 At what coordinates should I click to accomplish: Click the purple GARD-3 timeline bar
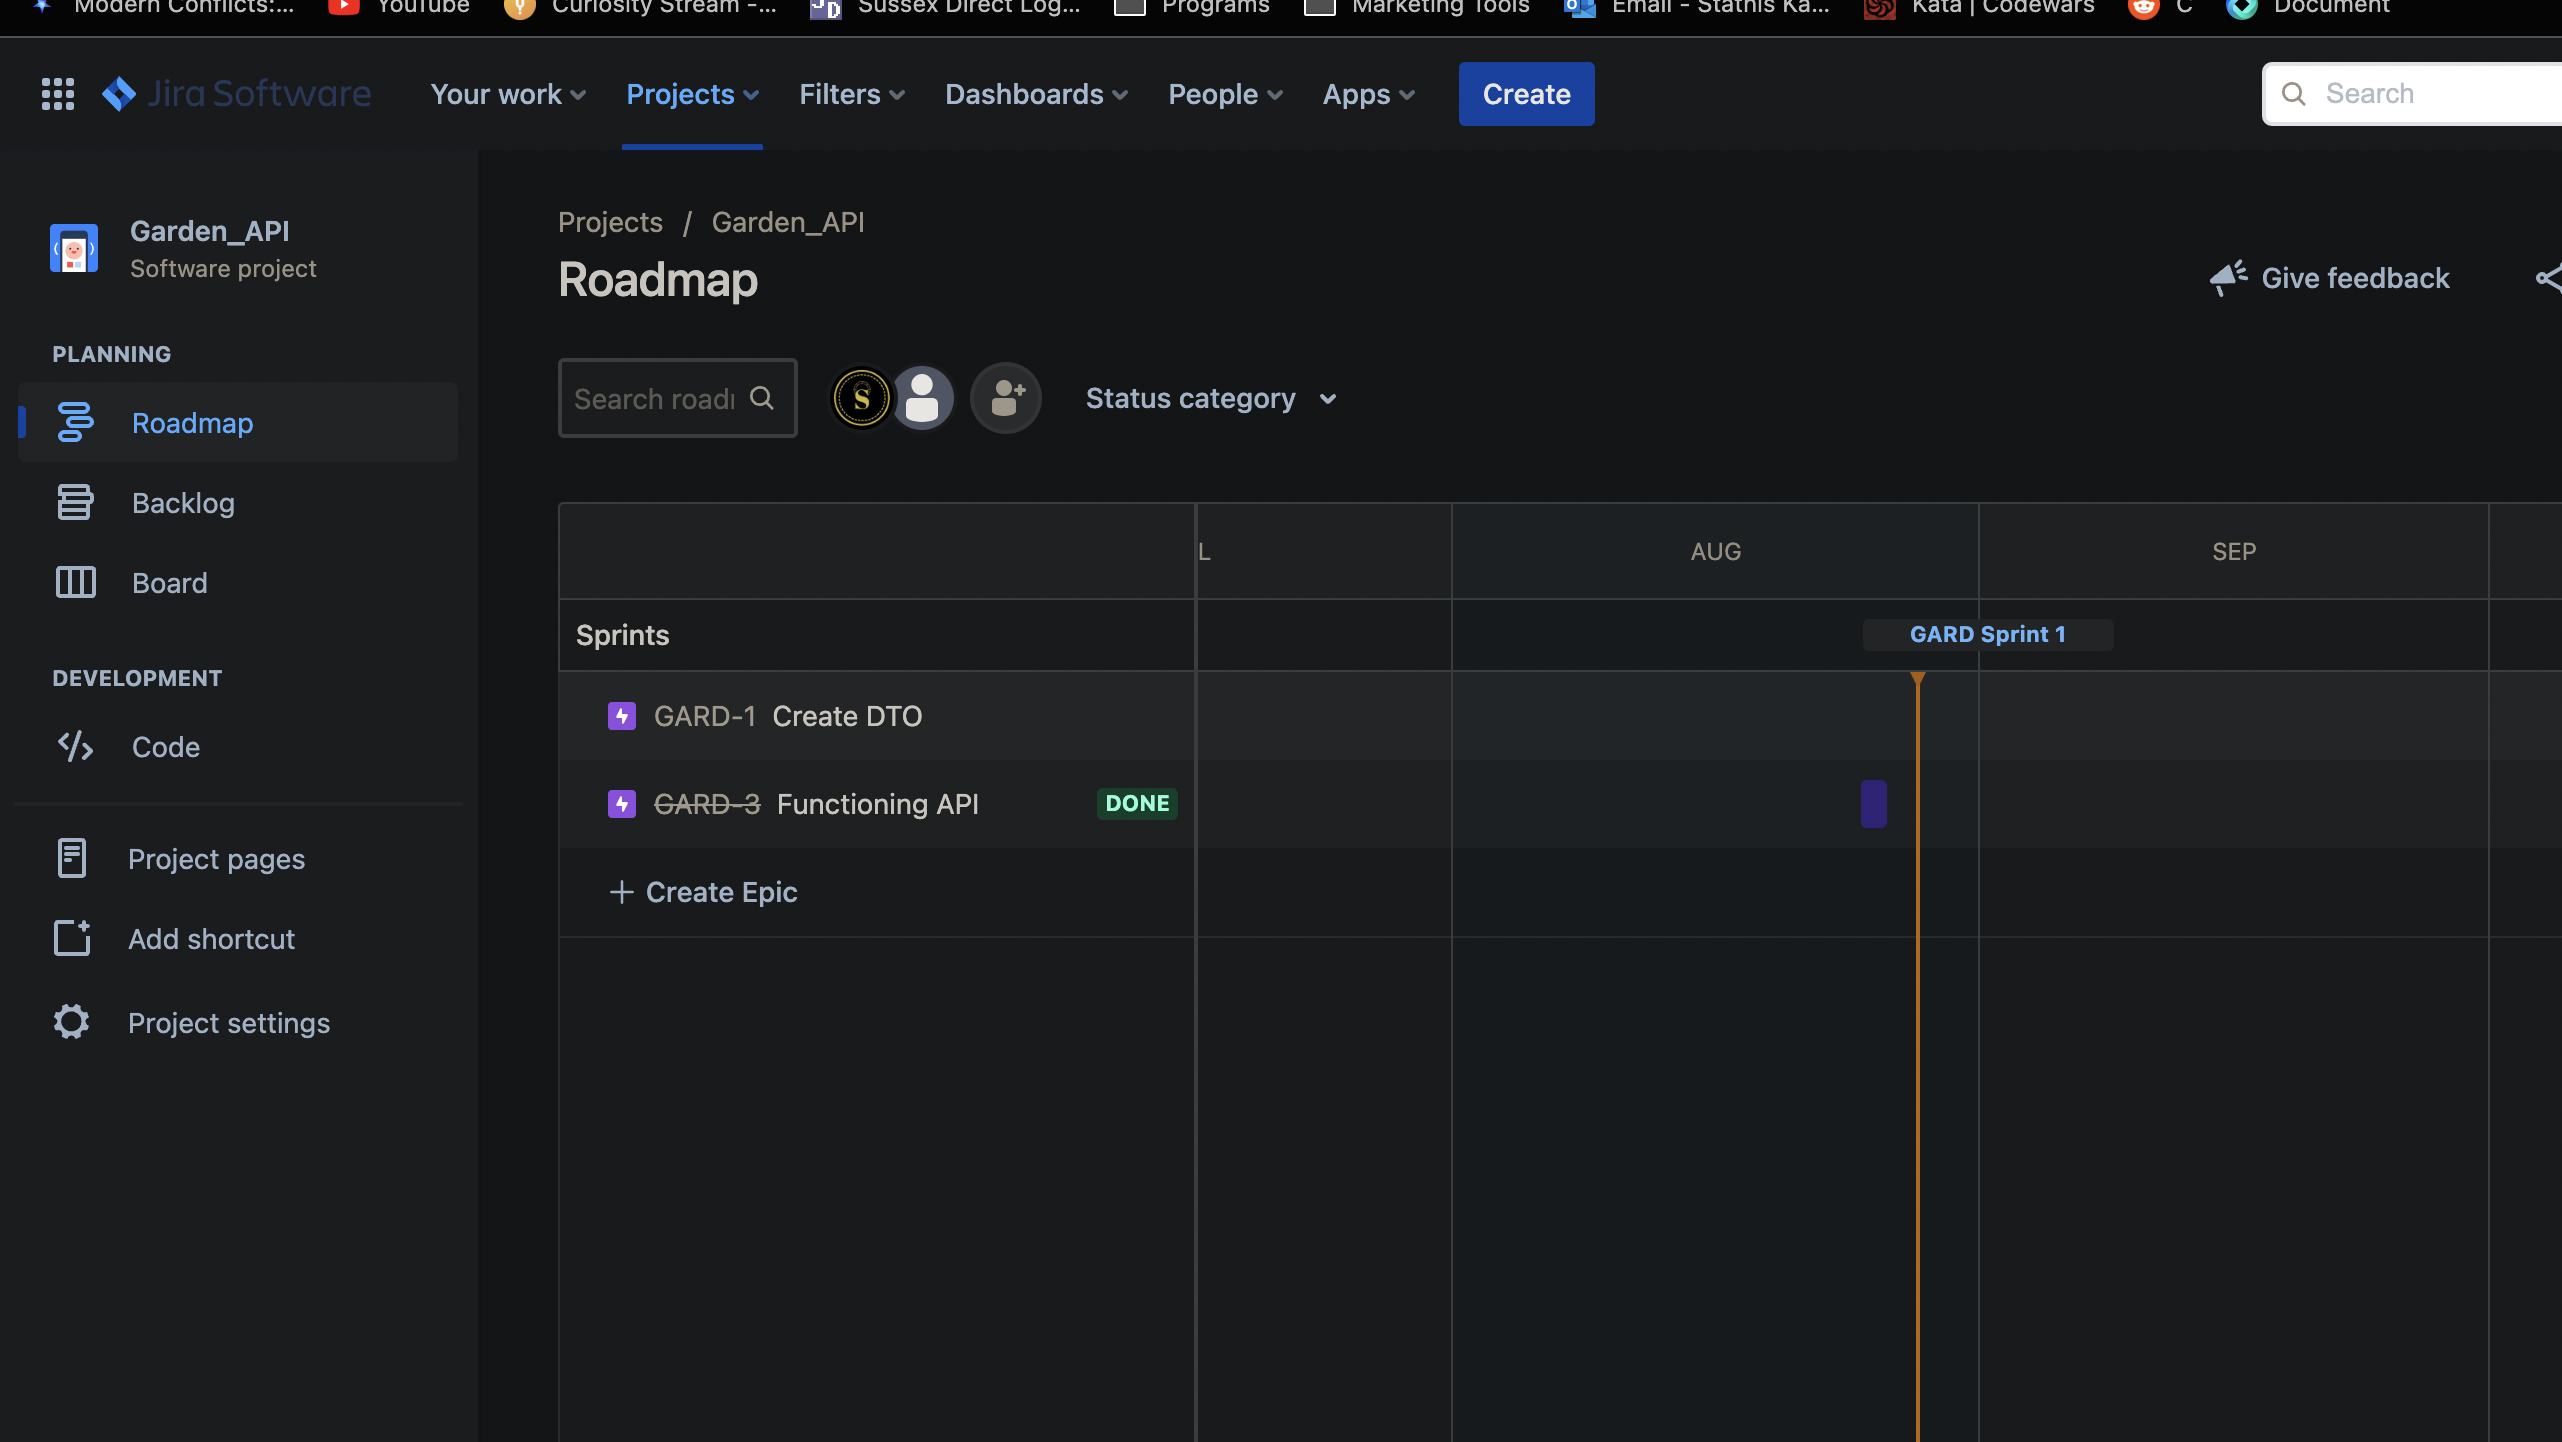[1873, 804]
